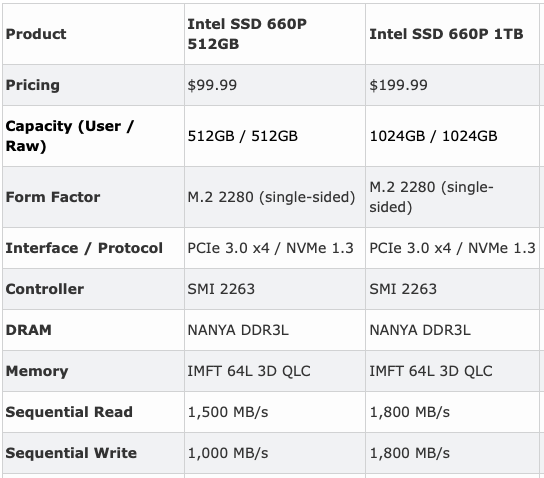Select SMI 2263 under the 1TB column
The height and width of the screenshot is (478, 544).
point(403,289)
